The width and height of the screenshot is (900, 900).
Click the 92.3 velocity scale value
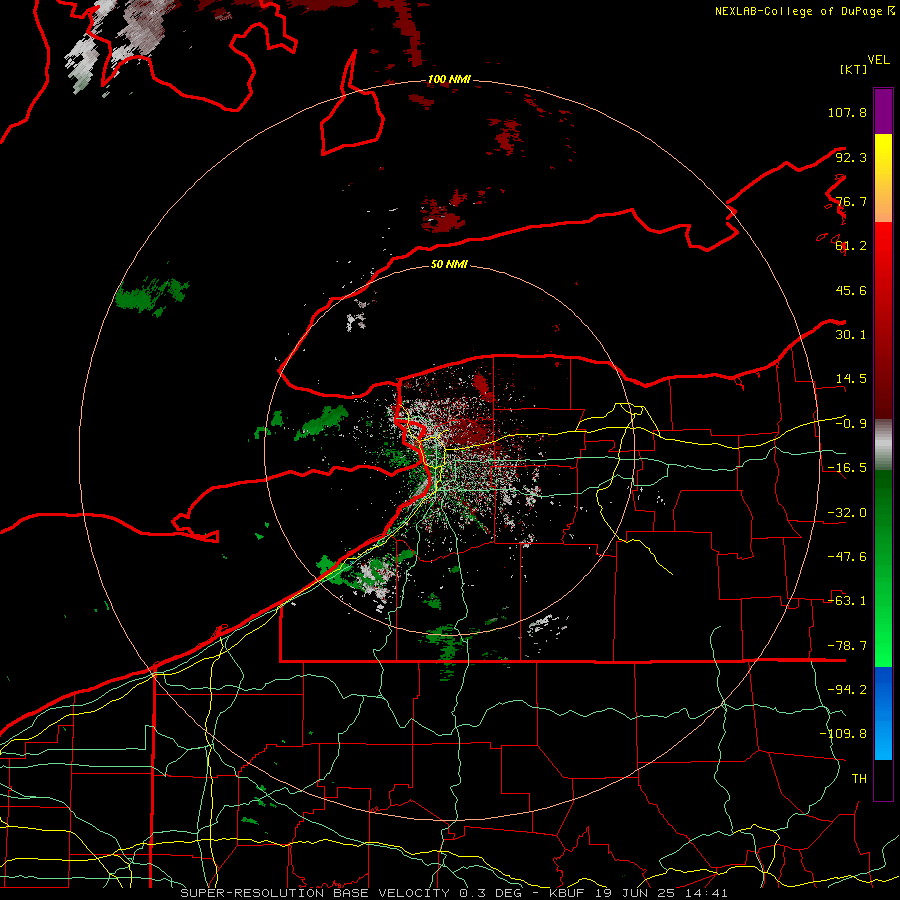(851, 157)
